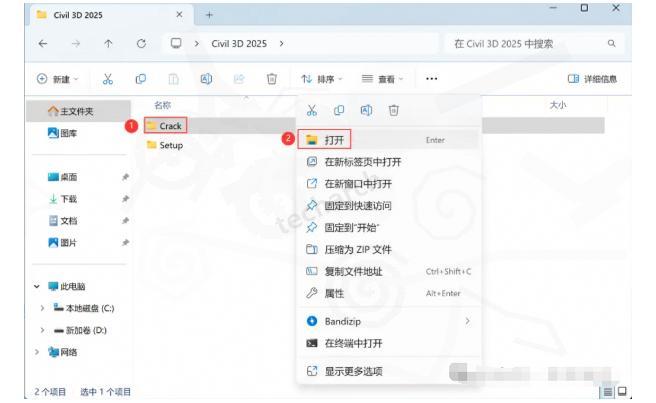Toggle the 详细信息 details pane
This screenshot has width=656, height=403.
(x=592, y=79)
